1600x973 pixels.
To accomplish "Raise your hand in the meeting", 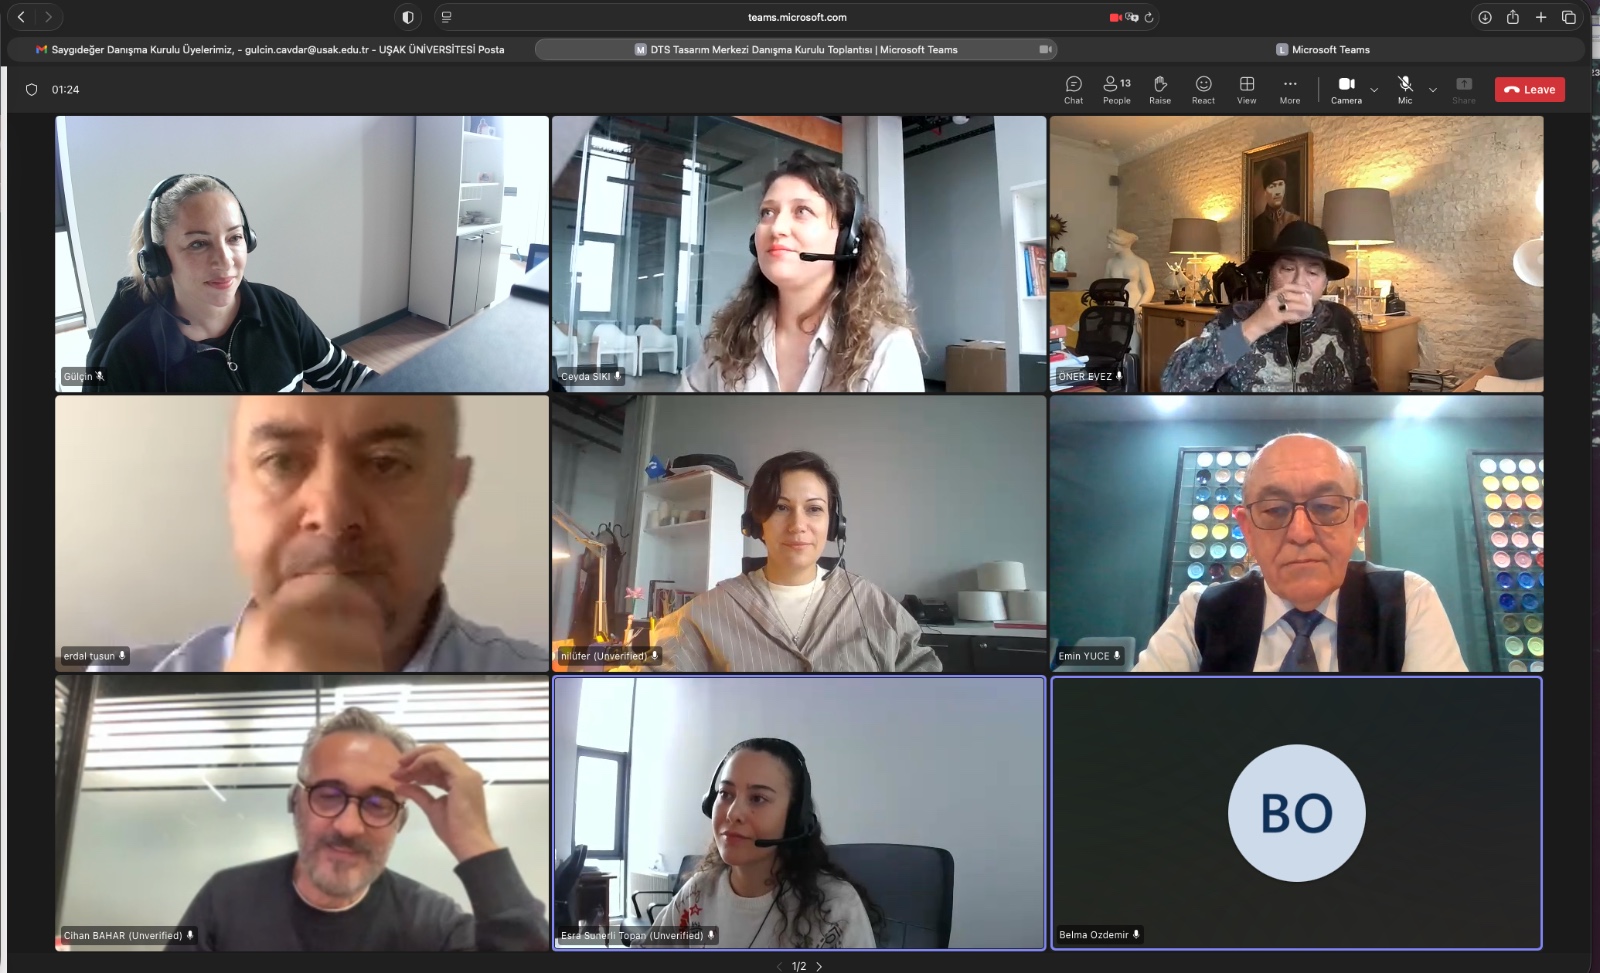I will point(1160,89).
